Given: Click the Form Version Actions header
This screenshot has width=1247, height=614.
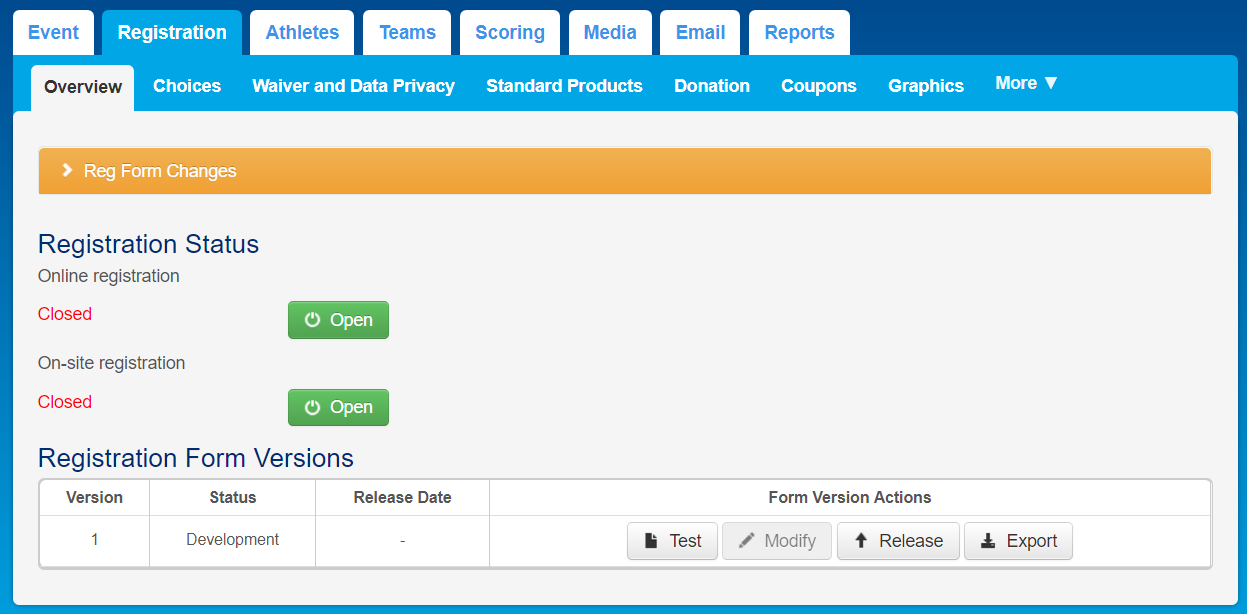Looking at the screenshot, I should (850, 497).
